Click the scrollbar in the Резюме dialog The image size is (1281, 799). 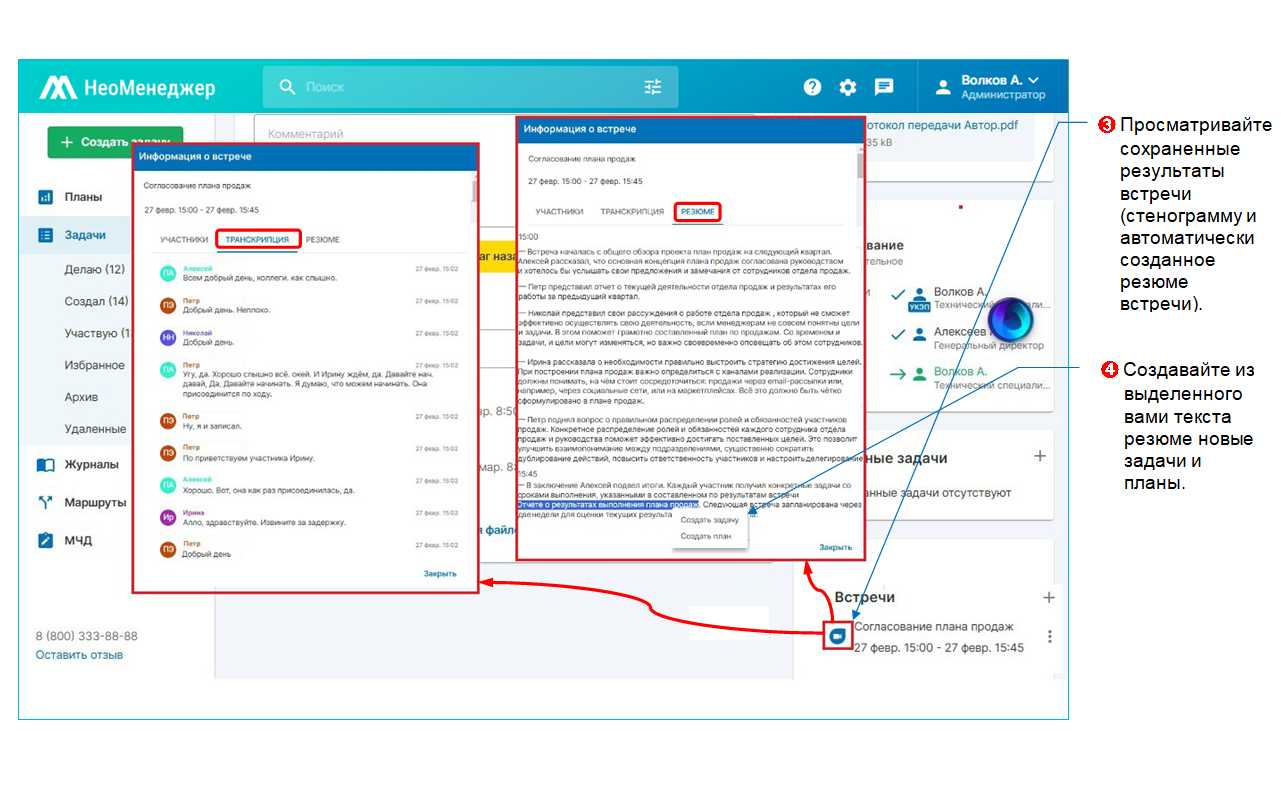[858, 162]
